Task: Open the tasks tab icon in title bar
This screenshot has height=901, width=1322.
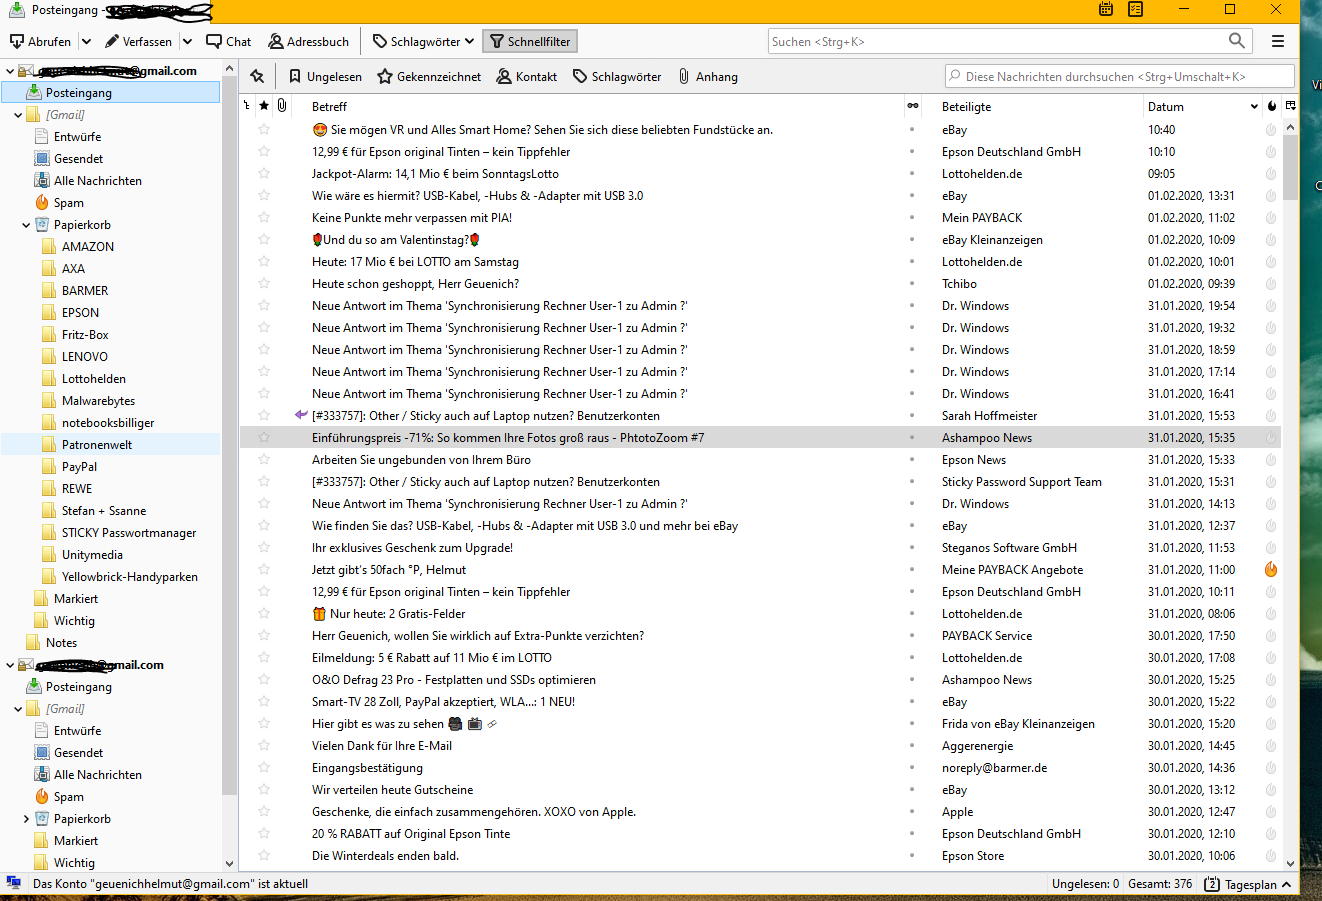Action: click(1135, 9)
